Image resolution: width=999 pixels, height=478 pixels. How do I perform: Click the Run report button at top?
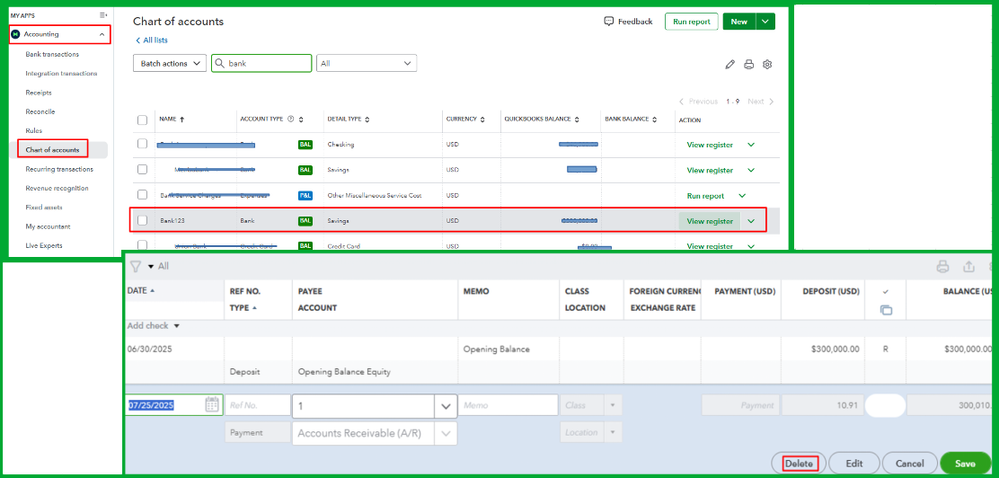pos(692,22)
